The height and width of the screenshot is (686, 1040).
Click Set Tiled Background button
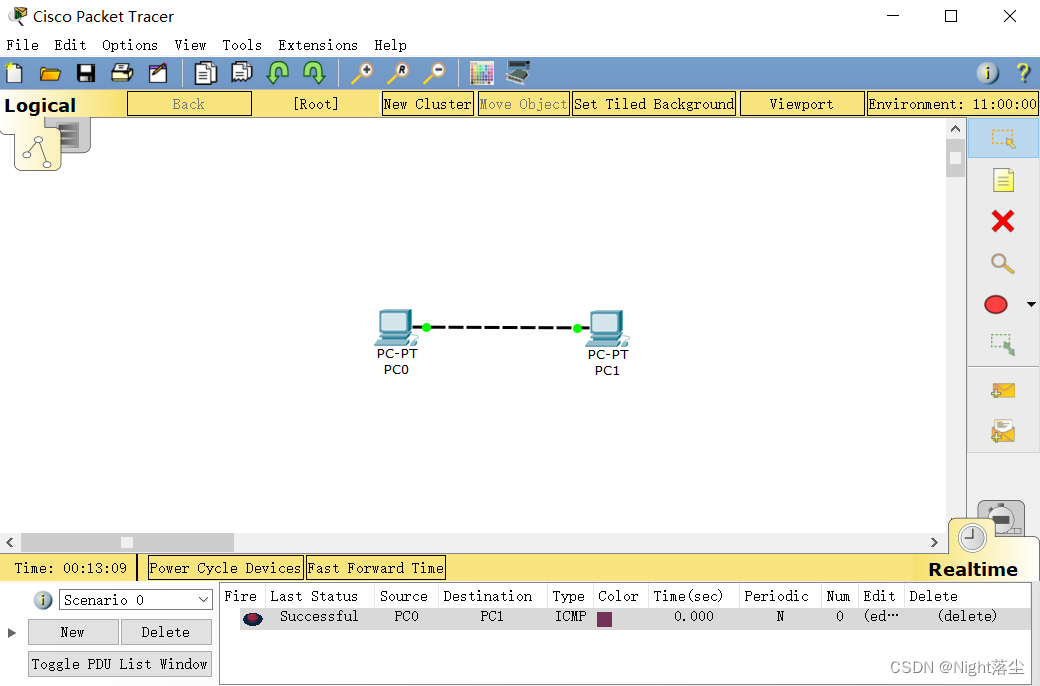tap(654, 103)
